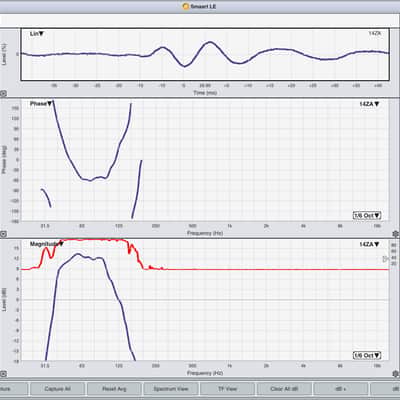
Task: Click the Capture All button
Action: click(57, 389)
